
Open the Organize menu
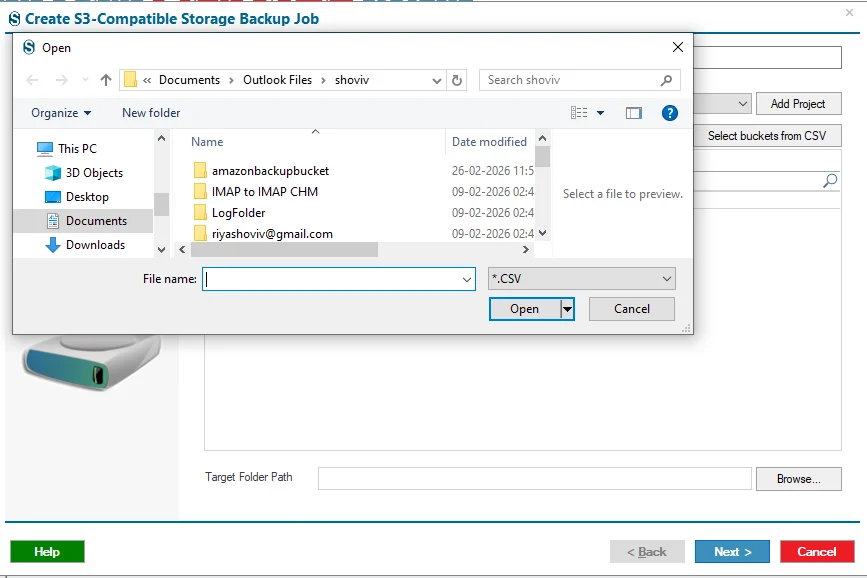61,113
